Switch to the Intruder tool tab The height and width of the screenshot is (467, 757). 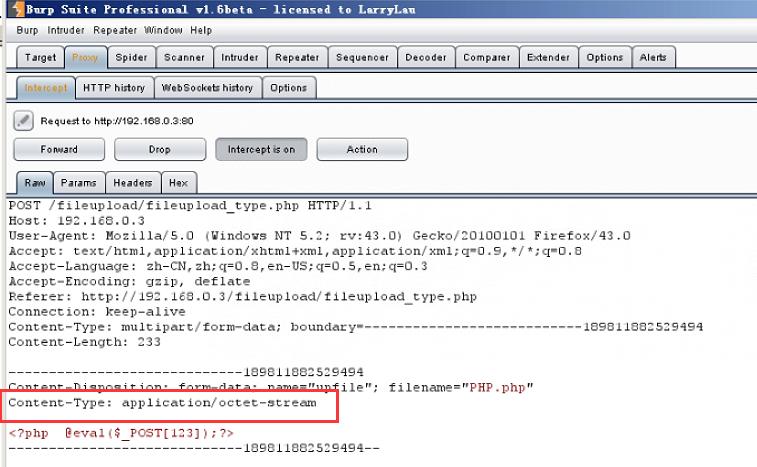[x=240, y=57]
